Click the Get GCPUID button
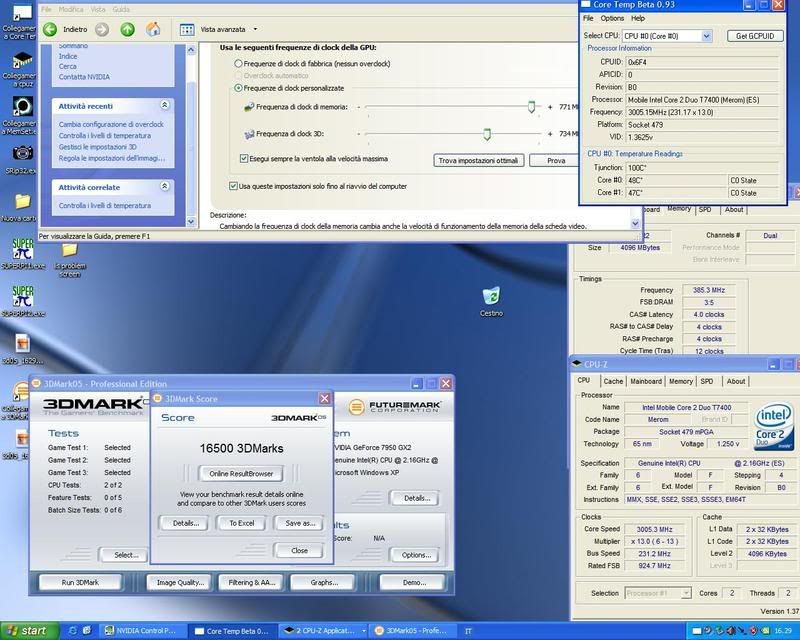The height and width of the screenshot is (640, 800). pyautogui.click(x=755, y=36)
